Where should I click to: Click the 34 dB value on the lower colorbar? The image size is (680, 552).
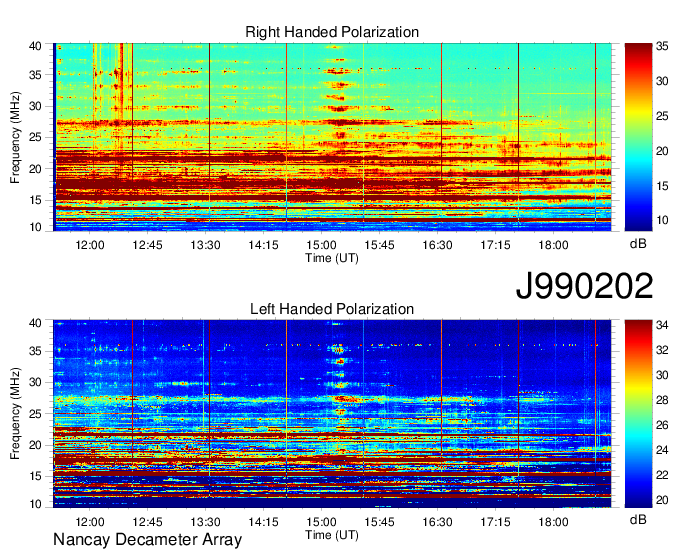coord(662,325)
